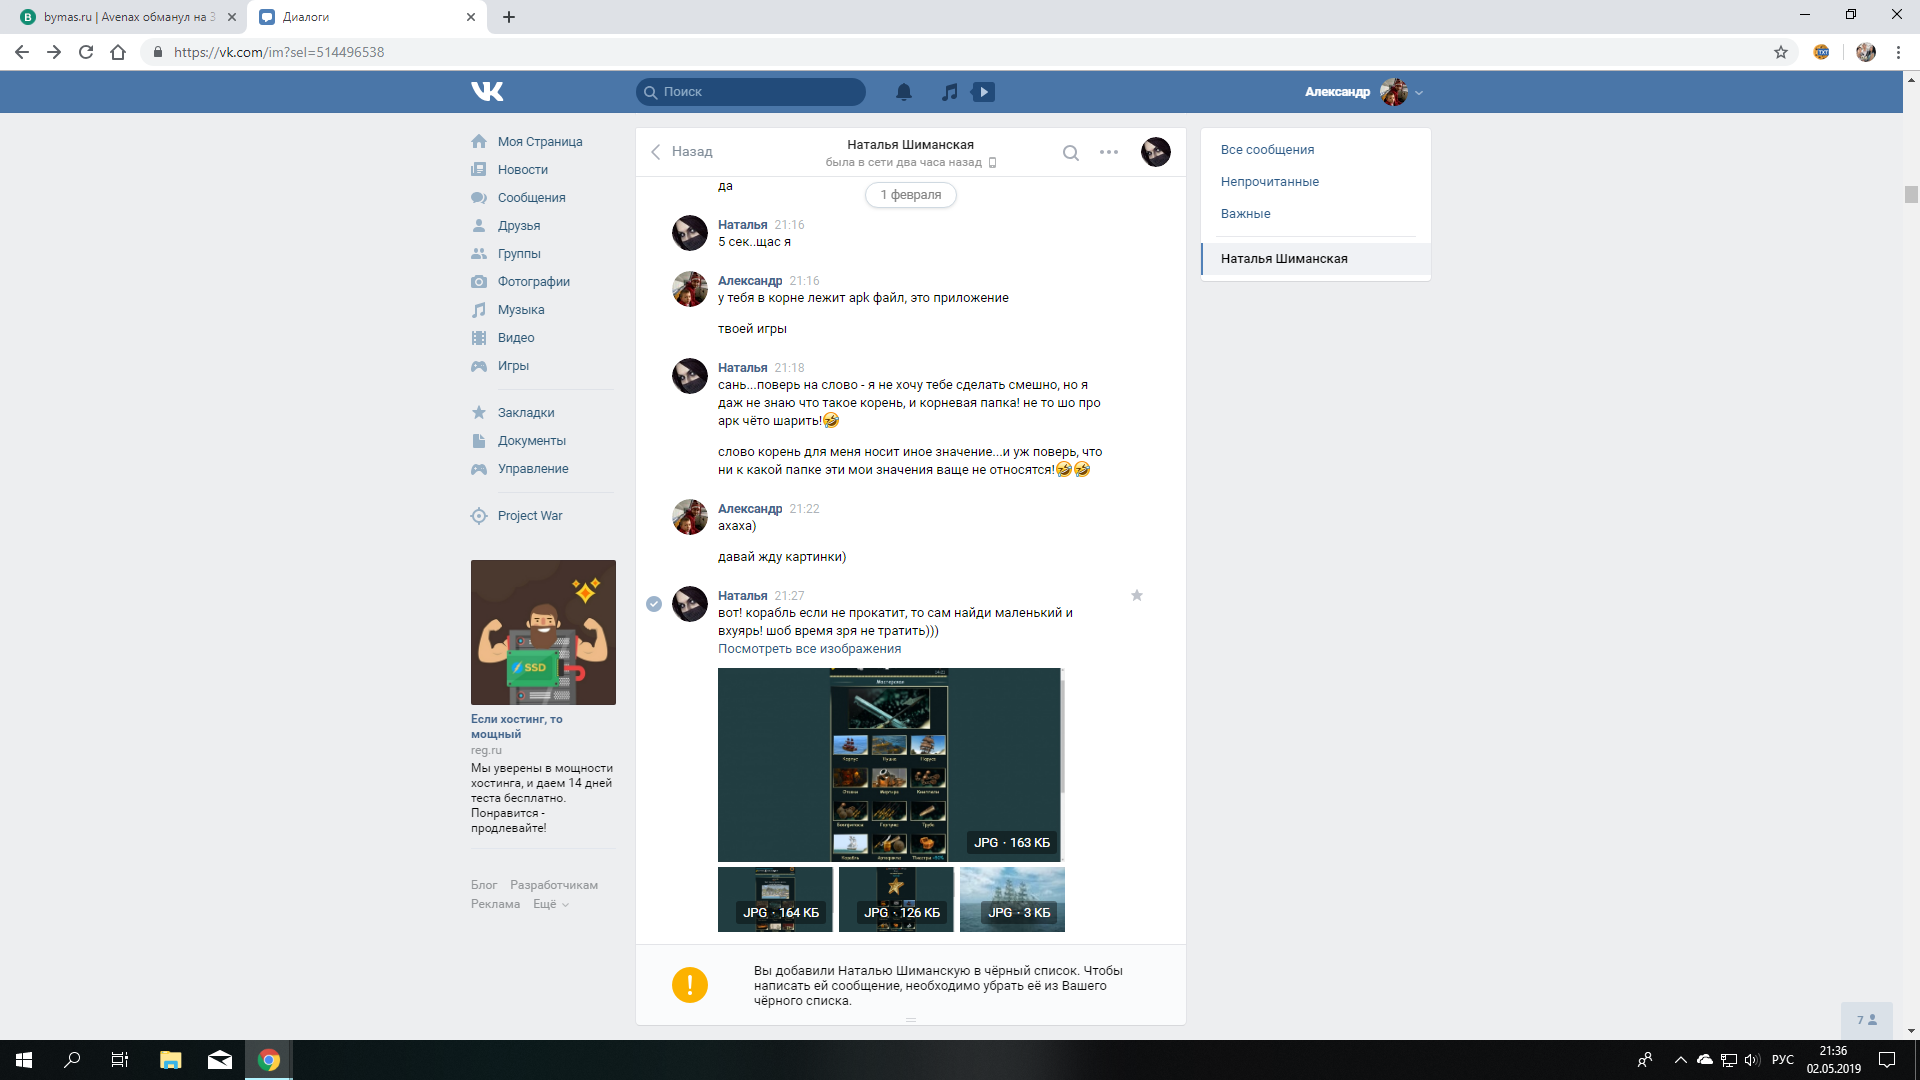Click the VK logo icon

[487, 92]
